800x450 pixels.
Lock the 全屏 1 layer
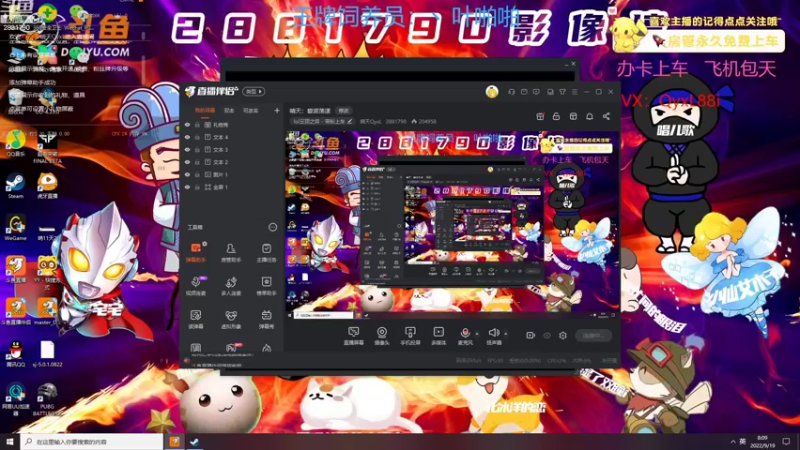point(197,187)
